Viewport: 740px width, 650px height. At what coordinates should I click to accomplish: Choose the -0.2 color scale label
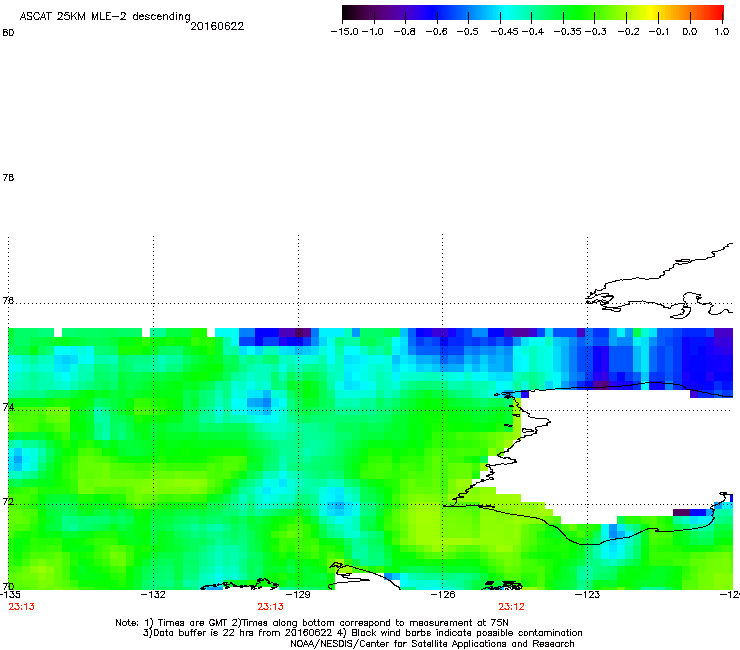coord(629,32)
